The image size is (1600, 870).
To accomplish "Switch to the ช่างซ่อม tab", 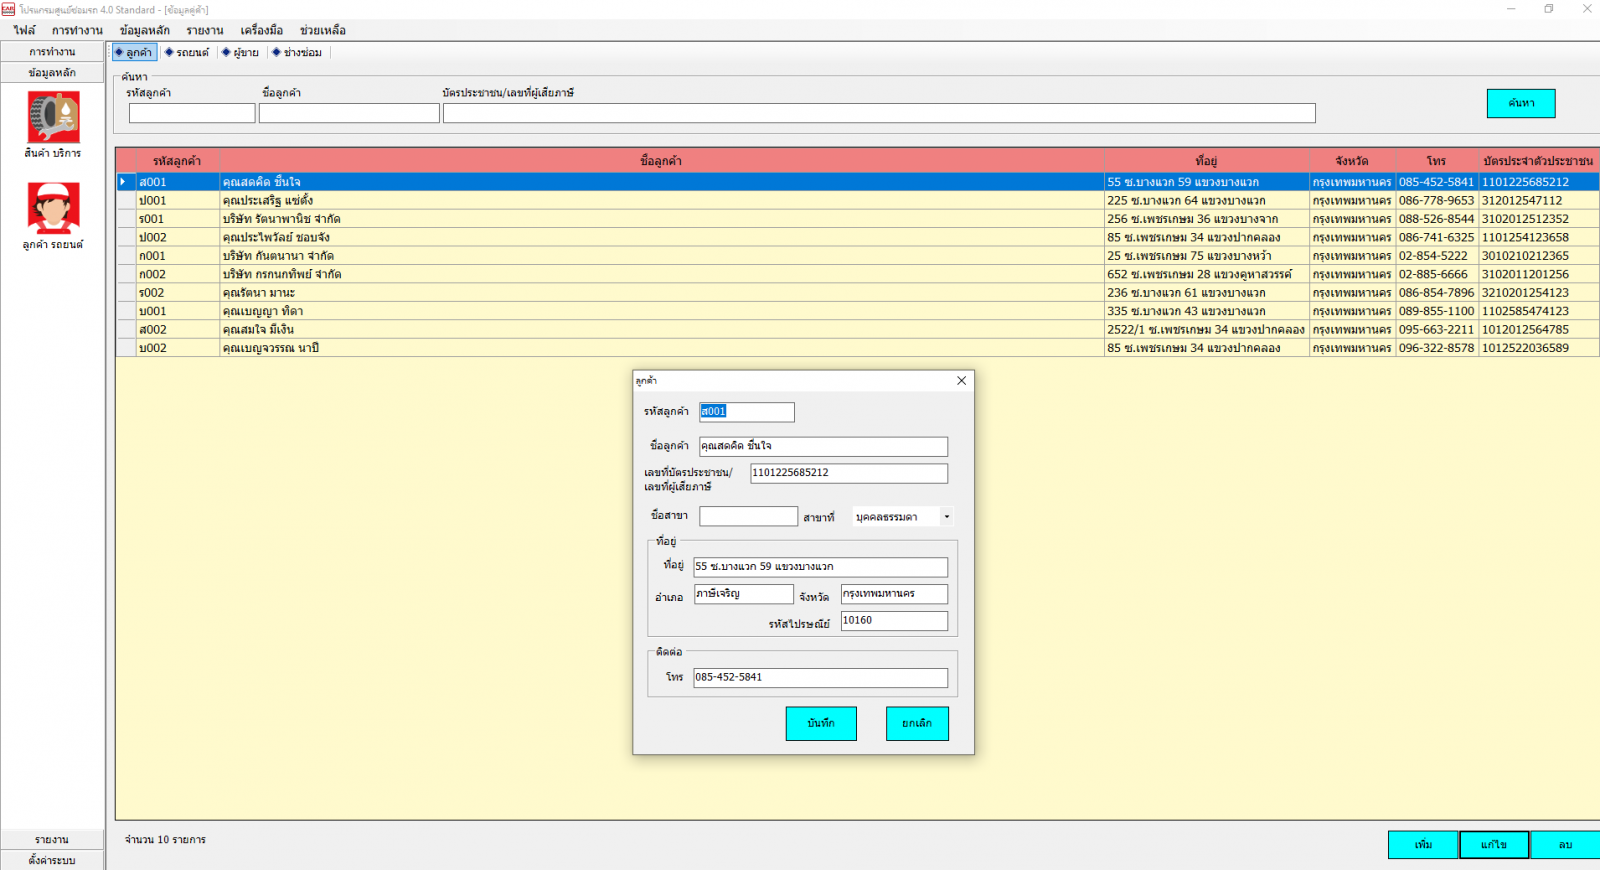I will click(x=297, y=52).
